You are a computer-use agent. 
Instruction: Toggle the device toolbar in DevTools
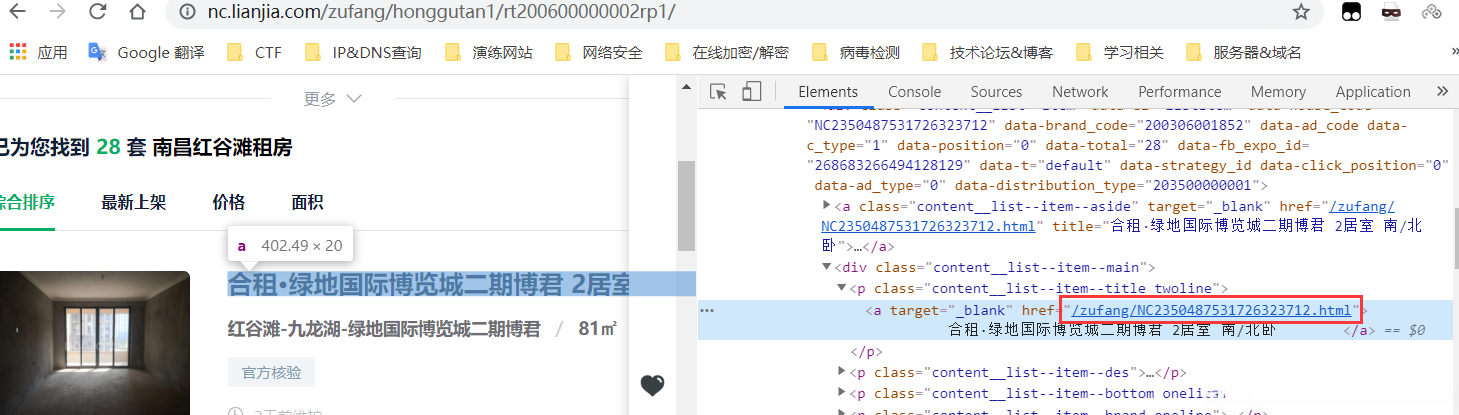point(751,92)
